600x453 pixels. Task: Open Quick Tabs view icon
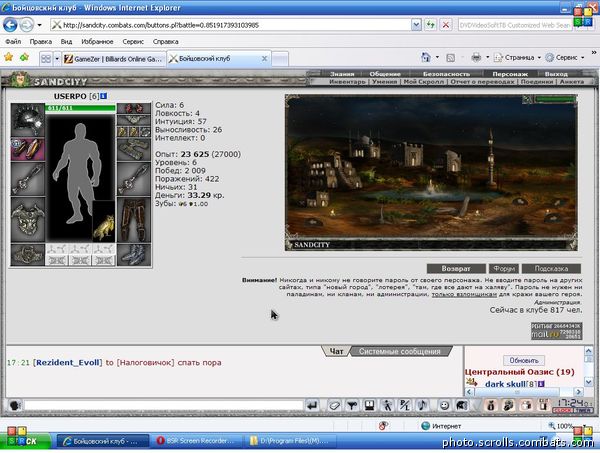[46, 59]
